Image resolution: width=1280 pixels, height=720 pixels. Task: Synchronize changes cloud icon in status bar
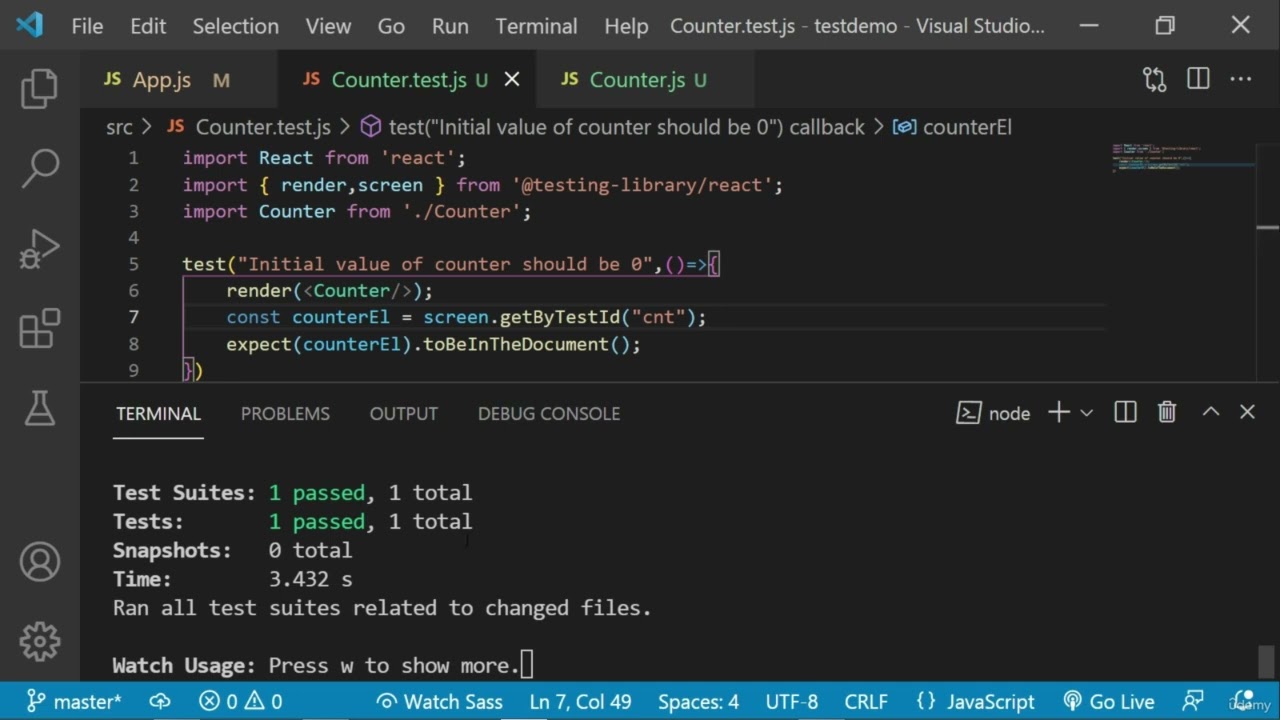pyautogui.click(x=160, y=701)
